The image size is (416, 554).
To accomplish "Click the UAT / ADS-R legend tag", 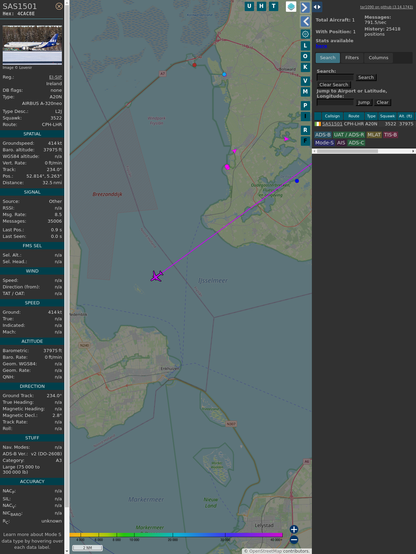I will (x=349, y=135).
